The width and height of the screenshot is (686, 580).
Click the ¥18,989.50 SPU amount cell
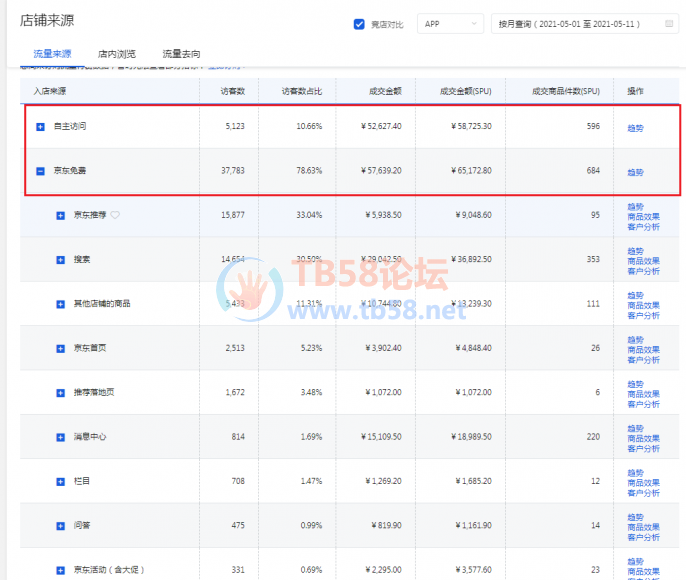pyautogui.click(x=471, y=437)
